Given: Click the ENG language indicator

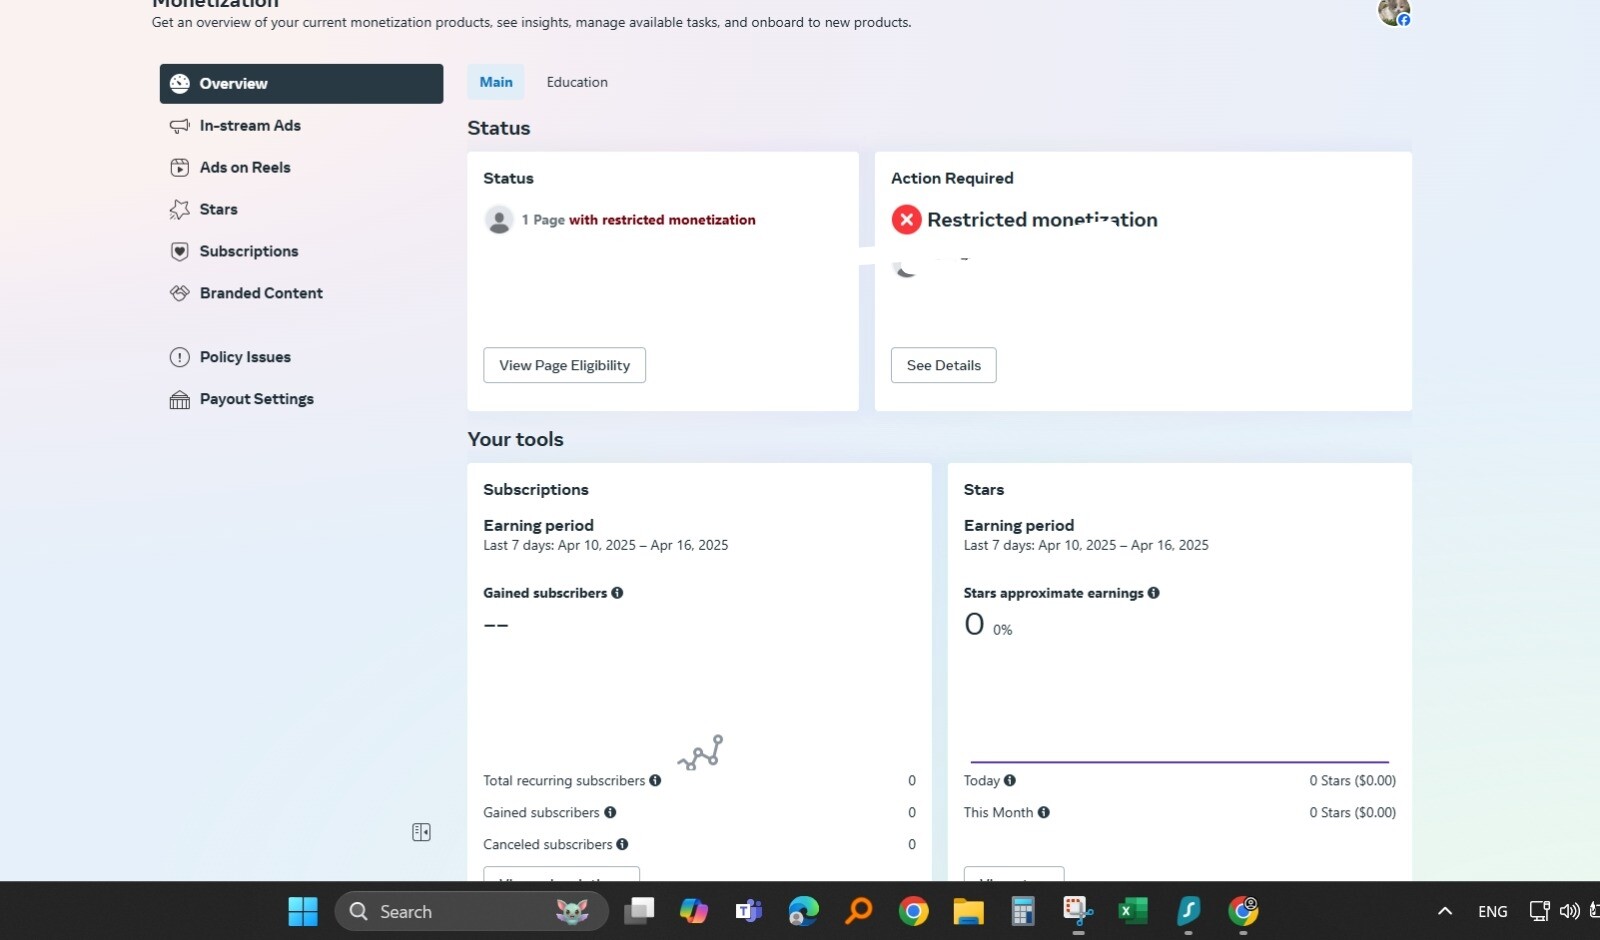Looking at the screenshot, I should [x=1493, y=912].
